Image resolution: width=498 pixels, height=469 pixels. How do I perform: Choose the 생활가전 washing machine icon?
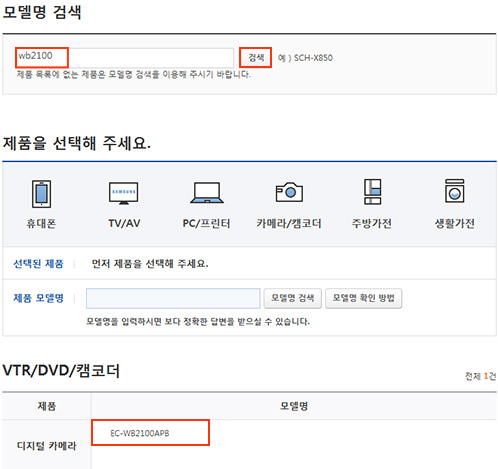455,191
